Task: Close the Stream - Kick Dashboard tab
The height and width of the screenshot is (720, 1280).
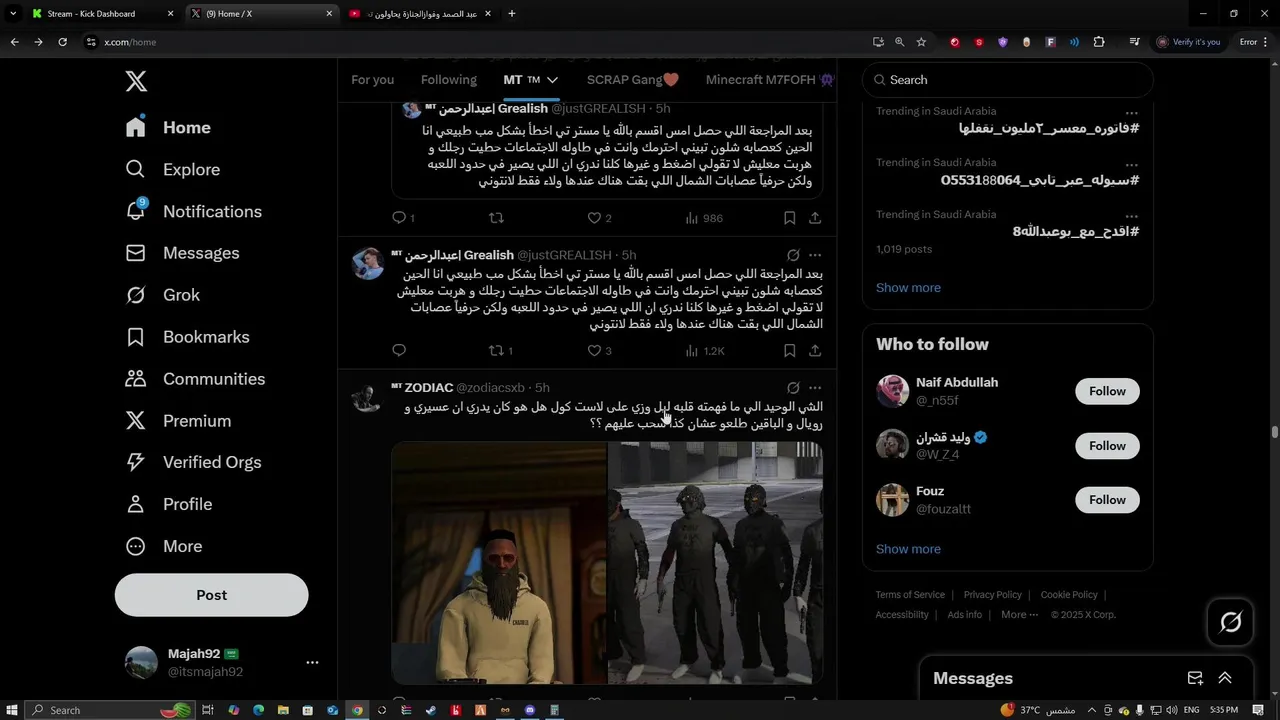Action: pos(170,14)
